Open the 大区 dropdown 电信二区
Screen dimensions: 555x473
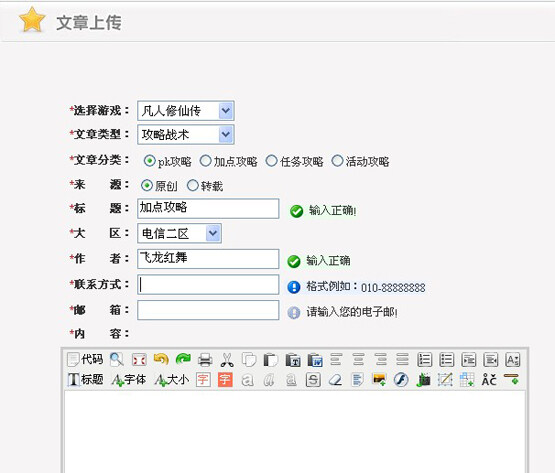[179, 233]
